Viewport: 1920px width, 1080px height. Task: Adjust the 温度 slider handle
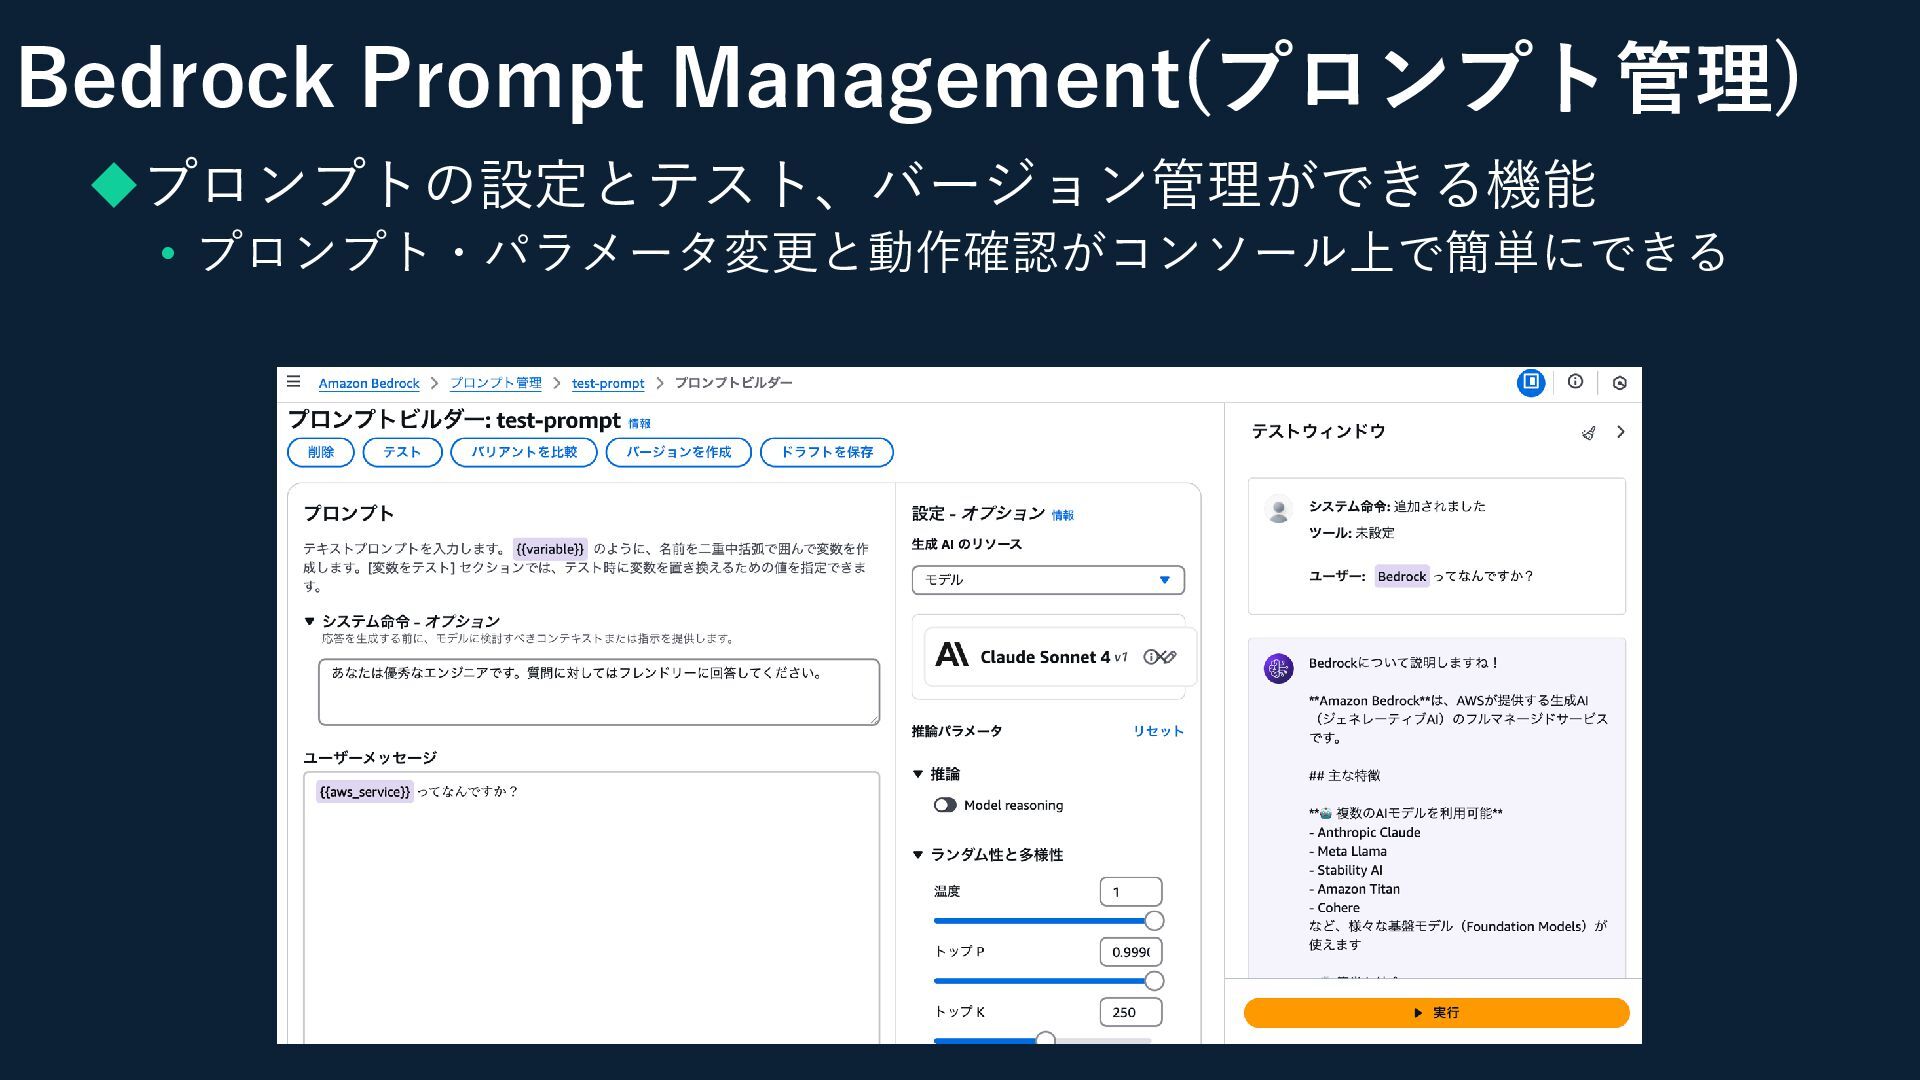[x=1154, y=921]
